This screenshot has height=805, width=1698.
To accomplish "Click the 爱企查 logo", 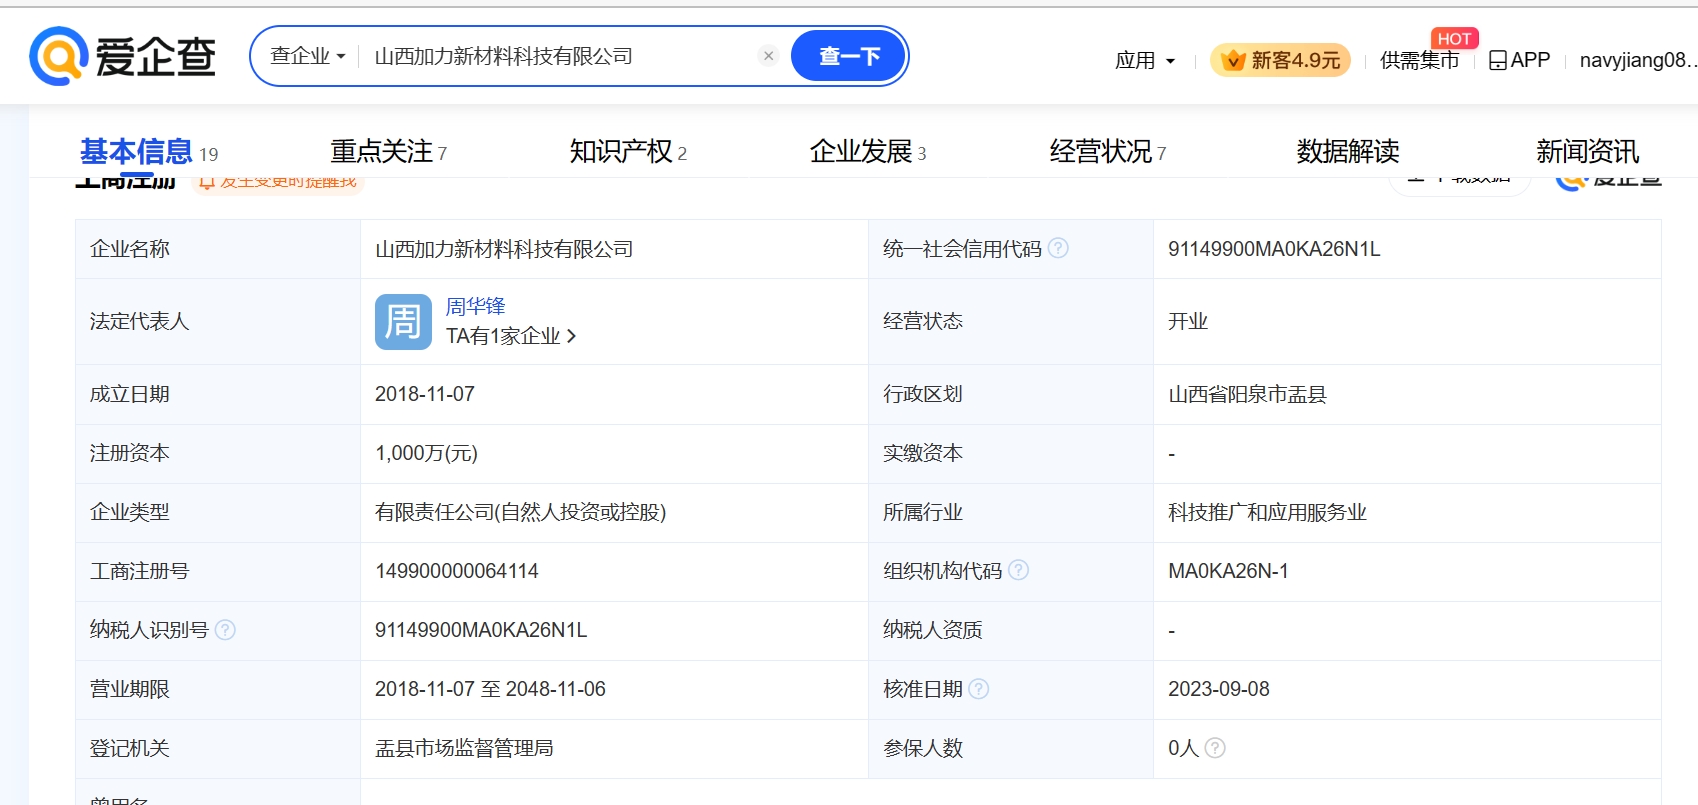I will pos(122,56).
